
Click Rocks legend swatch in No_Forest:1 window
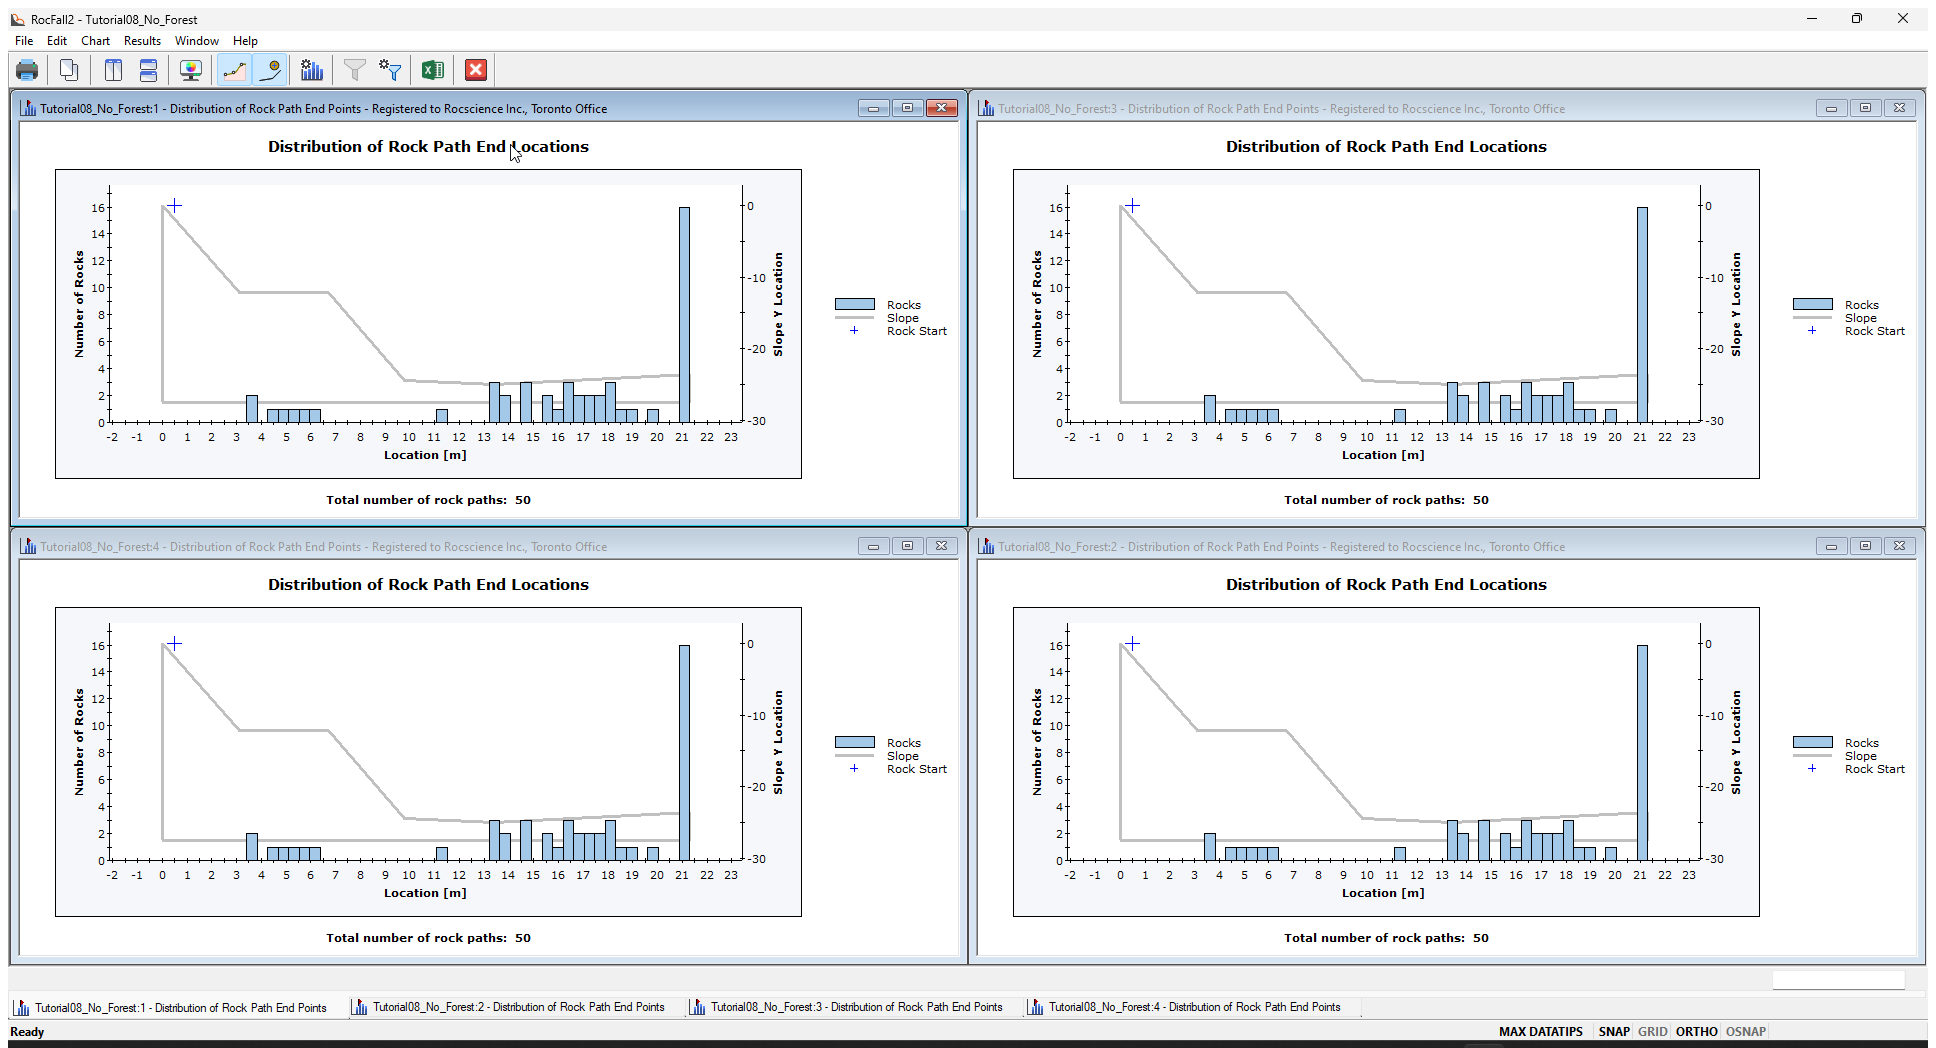click(x=855, y=304)
